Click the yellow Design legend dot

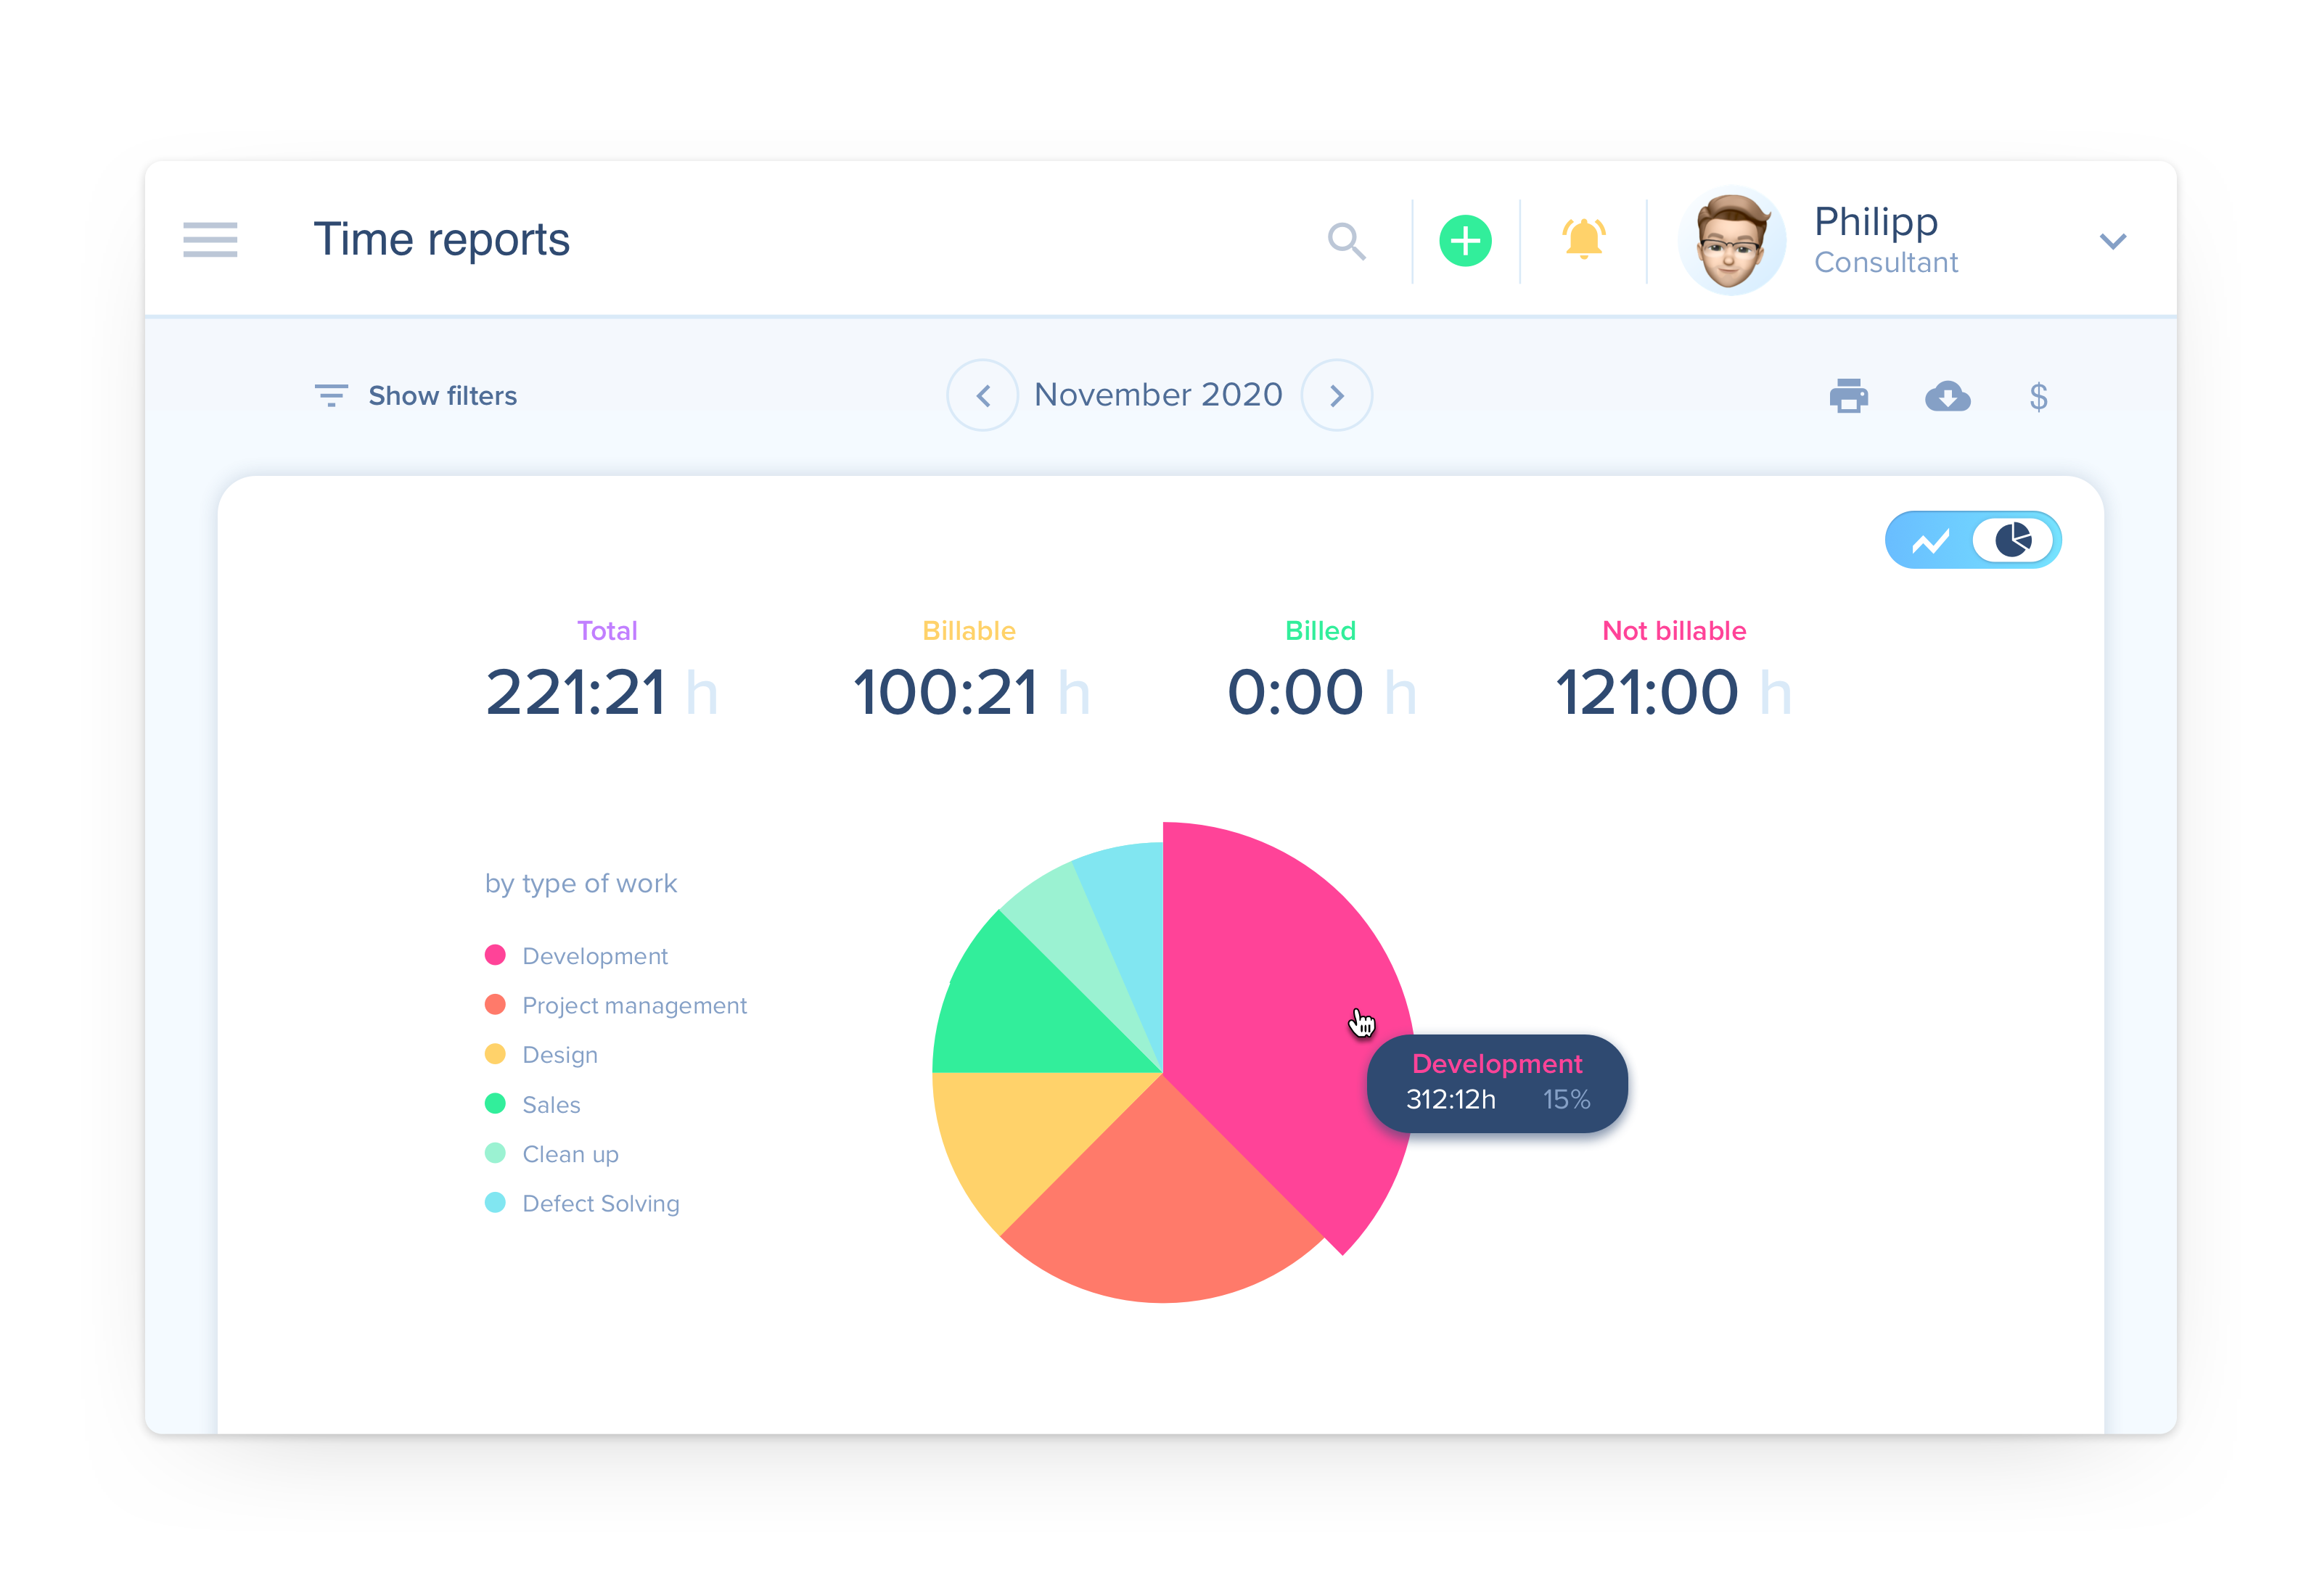[x=495, y=1054]
